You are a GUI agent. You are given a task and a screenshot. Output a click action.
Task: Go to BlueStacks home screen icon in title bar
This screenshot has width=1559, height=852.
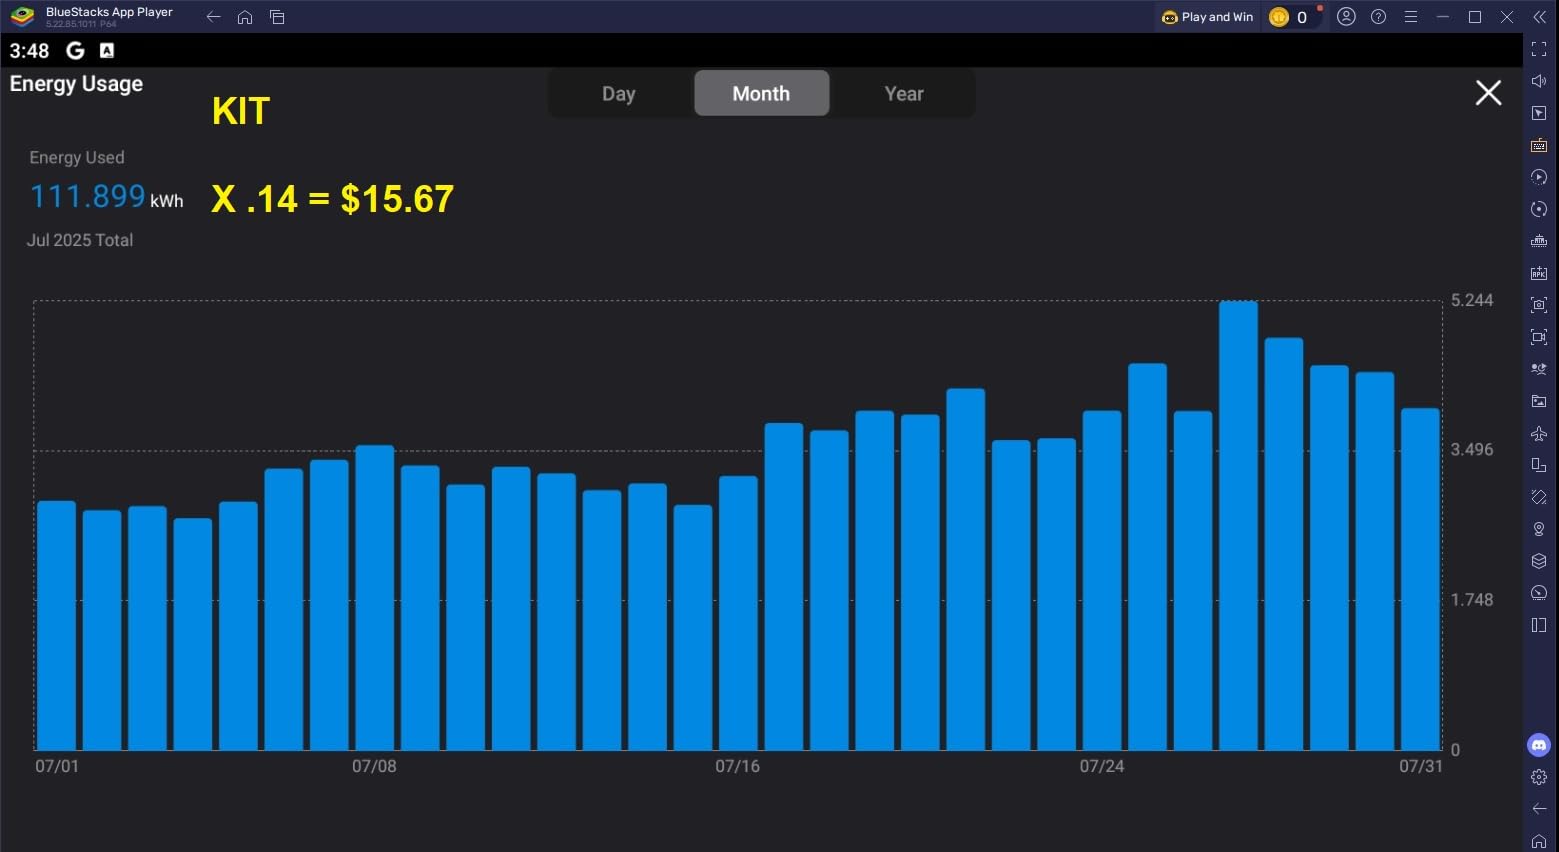point(245,17)
